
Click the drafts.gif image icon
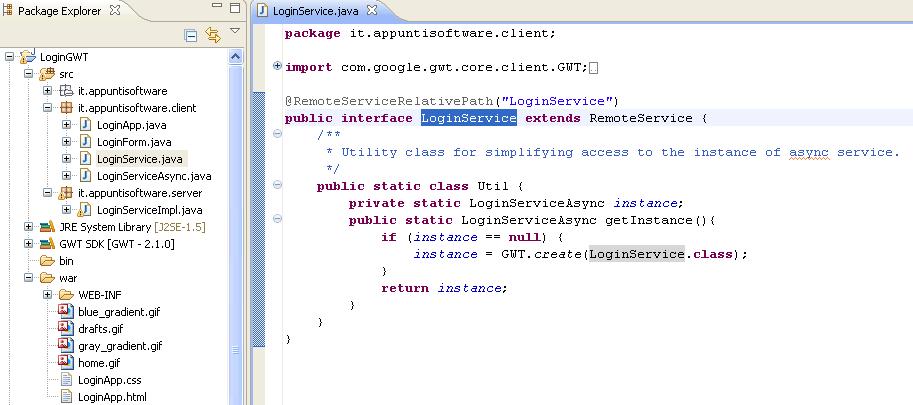pos(66,328)
